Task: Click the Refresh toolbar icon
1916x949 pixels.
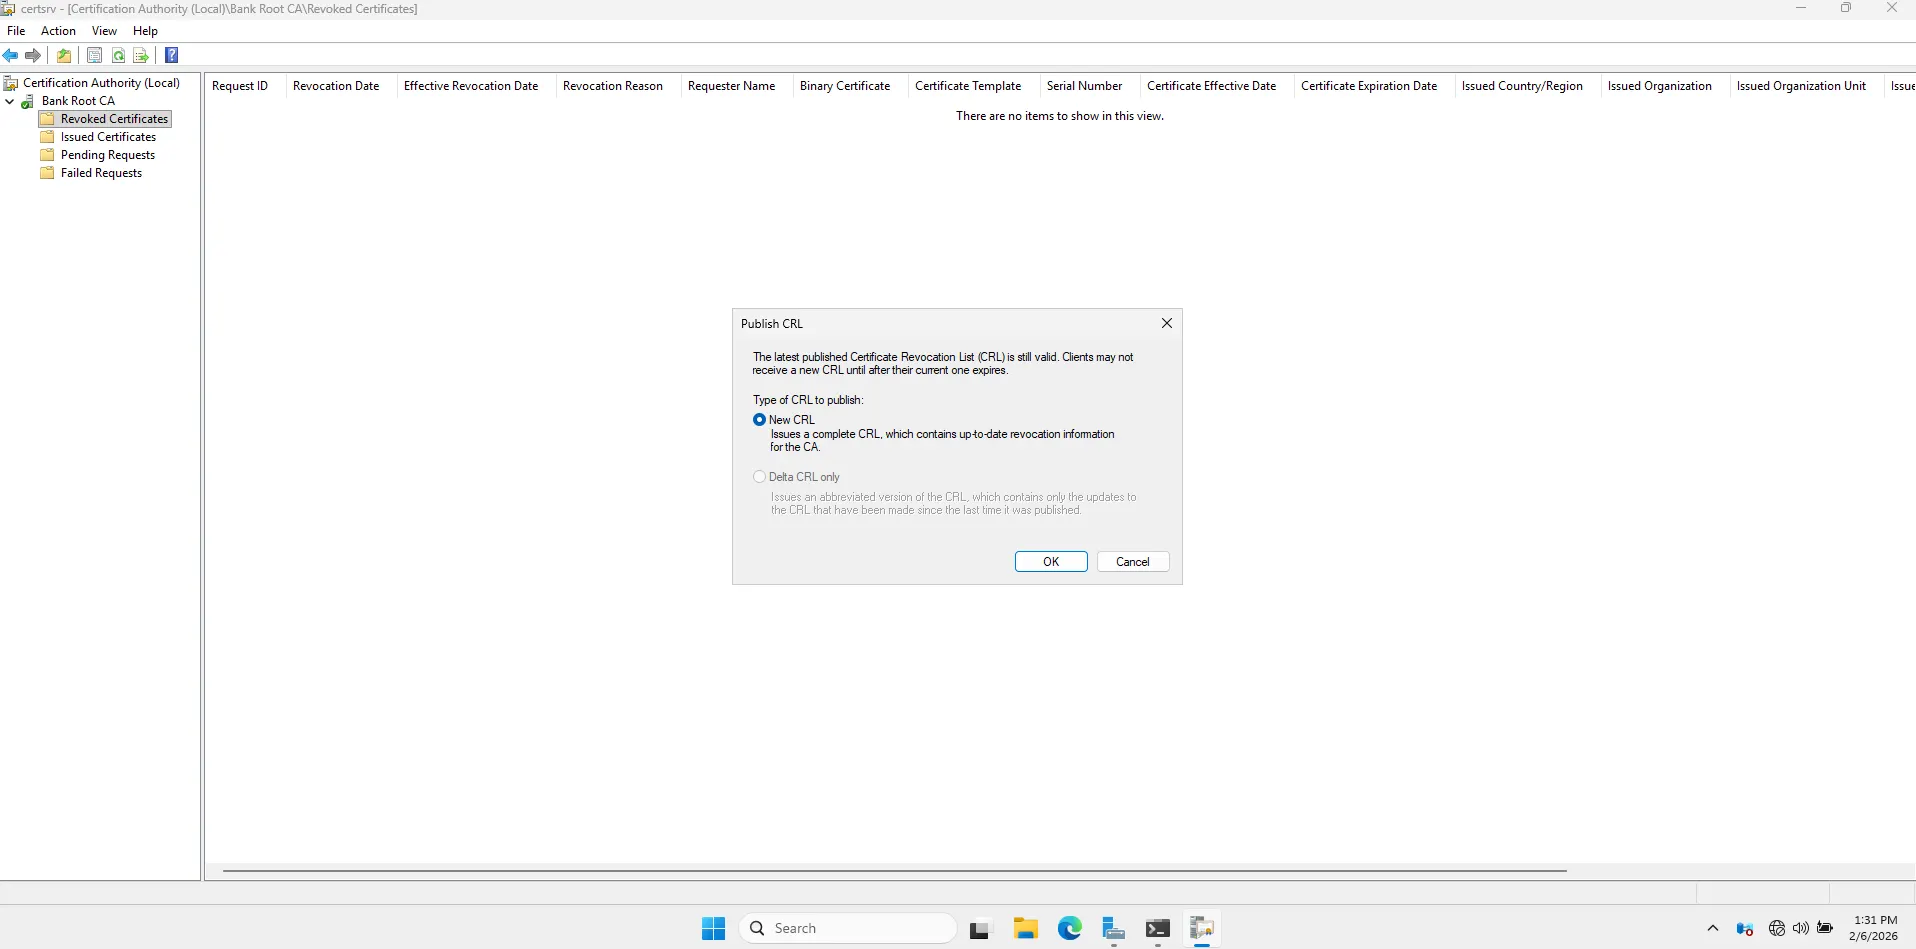Action: (x=118, y=56)
